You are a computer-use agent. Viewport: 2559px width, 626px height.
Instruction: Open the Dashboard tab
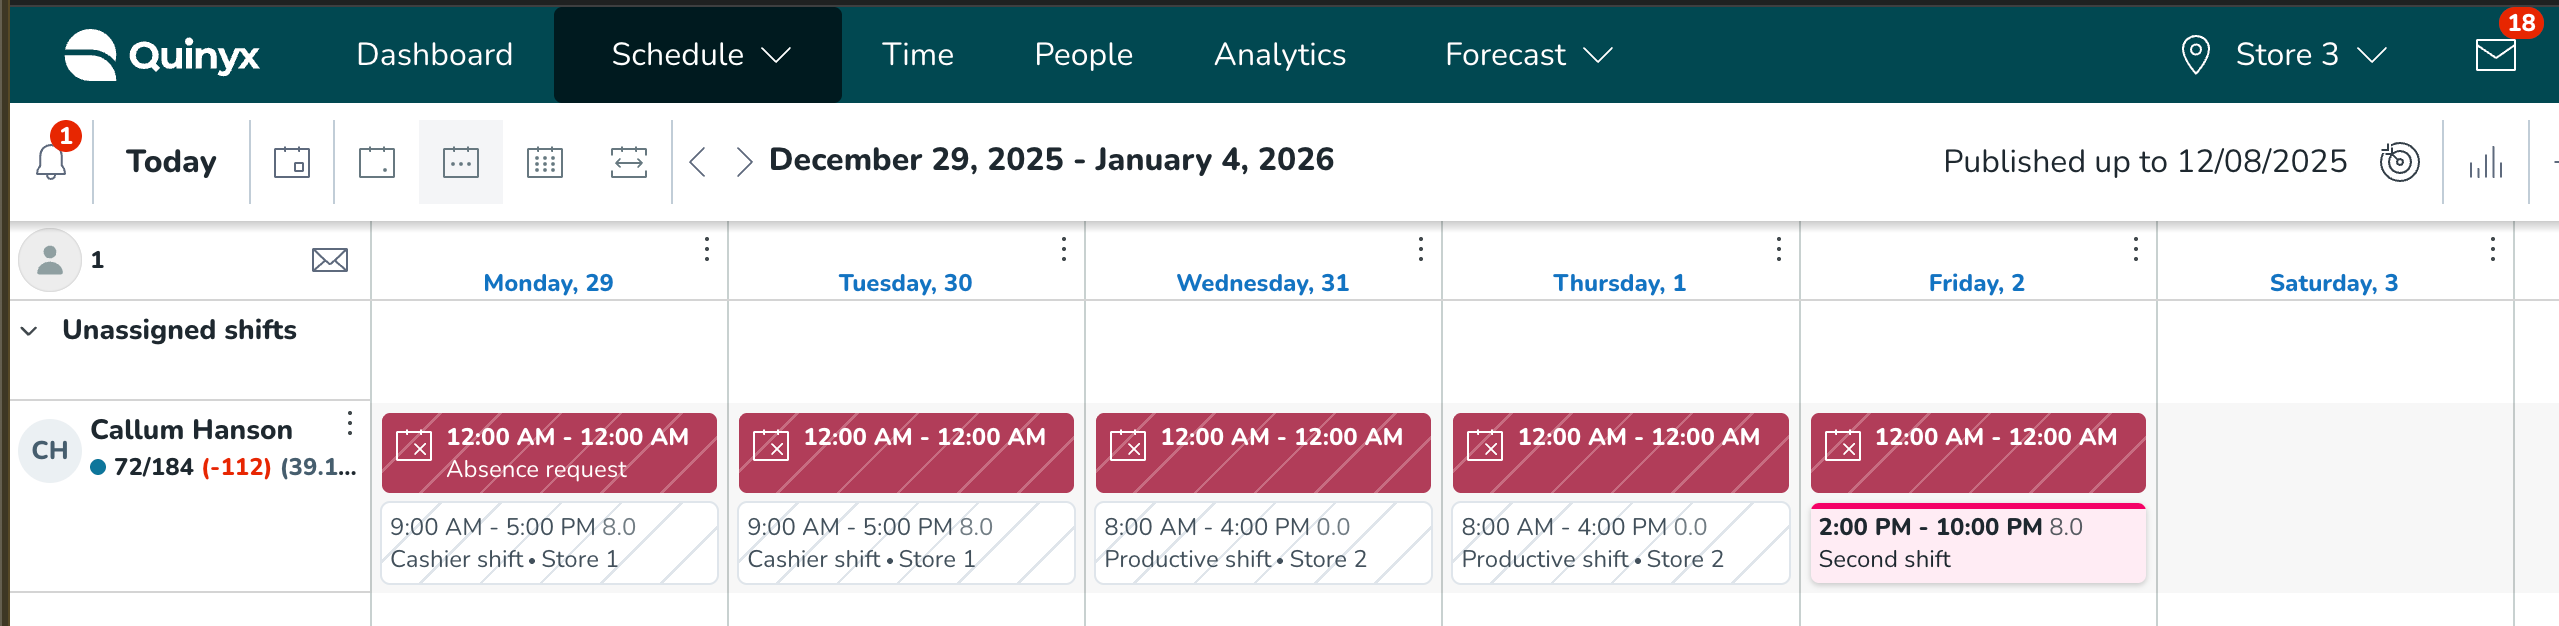[434, 55]
